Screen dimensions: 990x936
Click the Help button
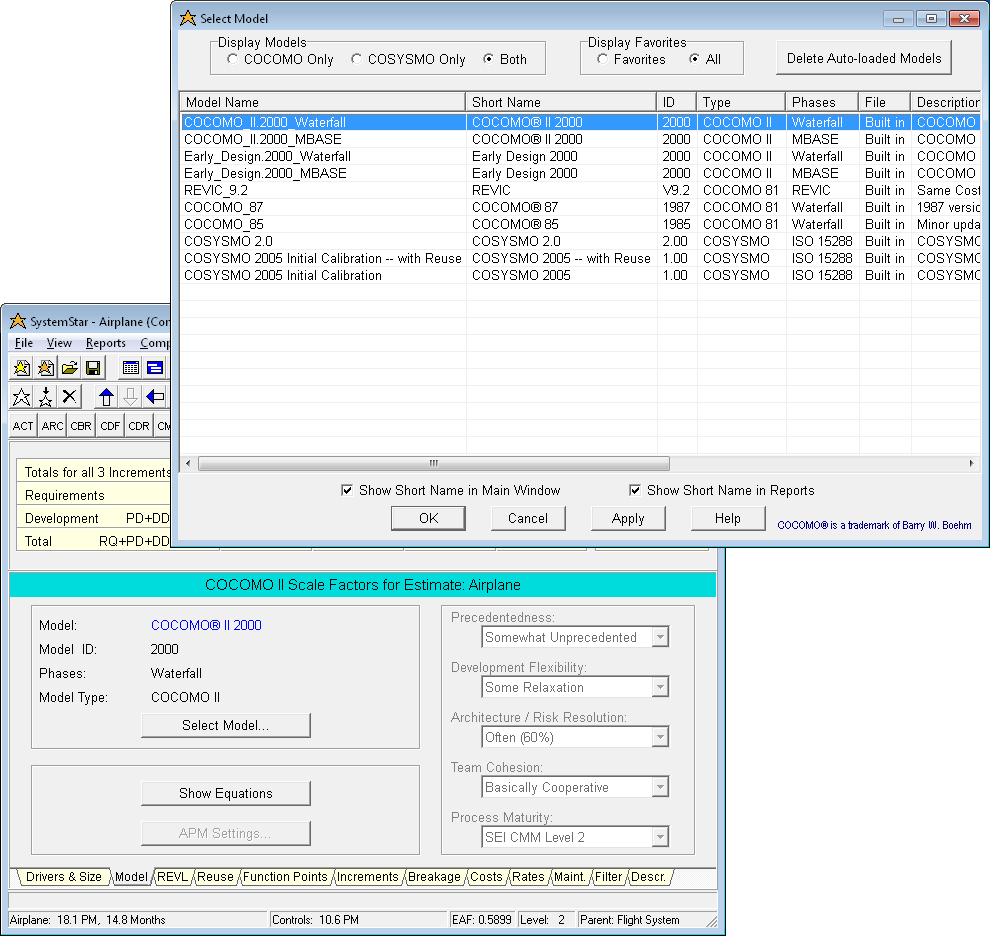pyautogui.click(x=727, y=519)
